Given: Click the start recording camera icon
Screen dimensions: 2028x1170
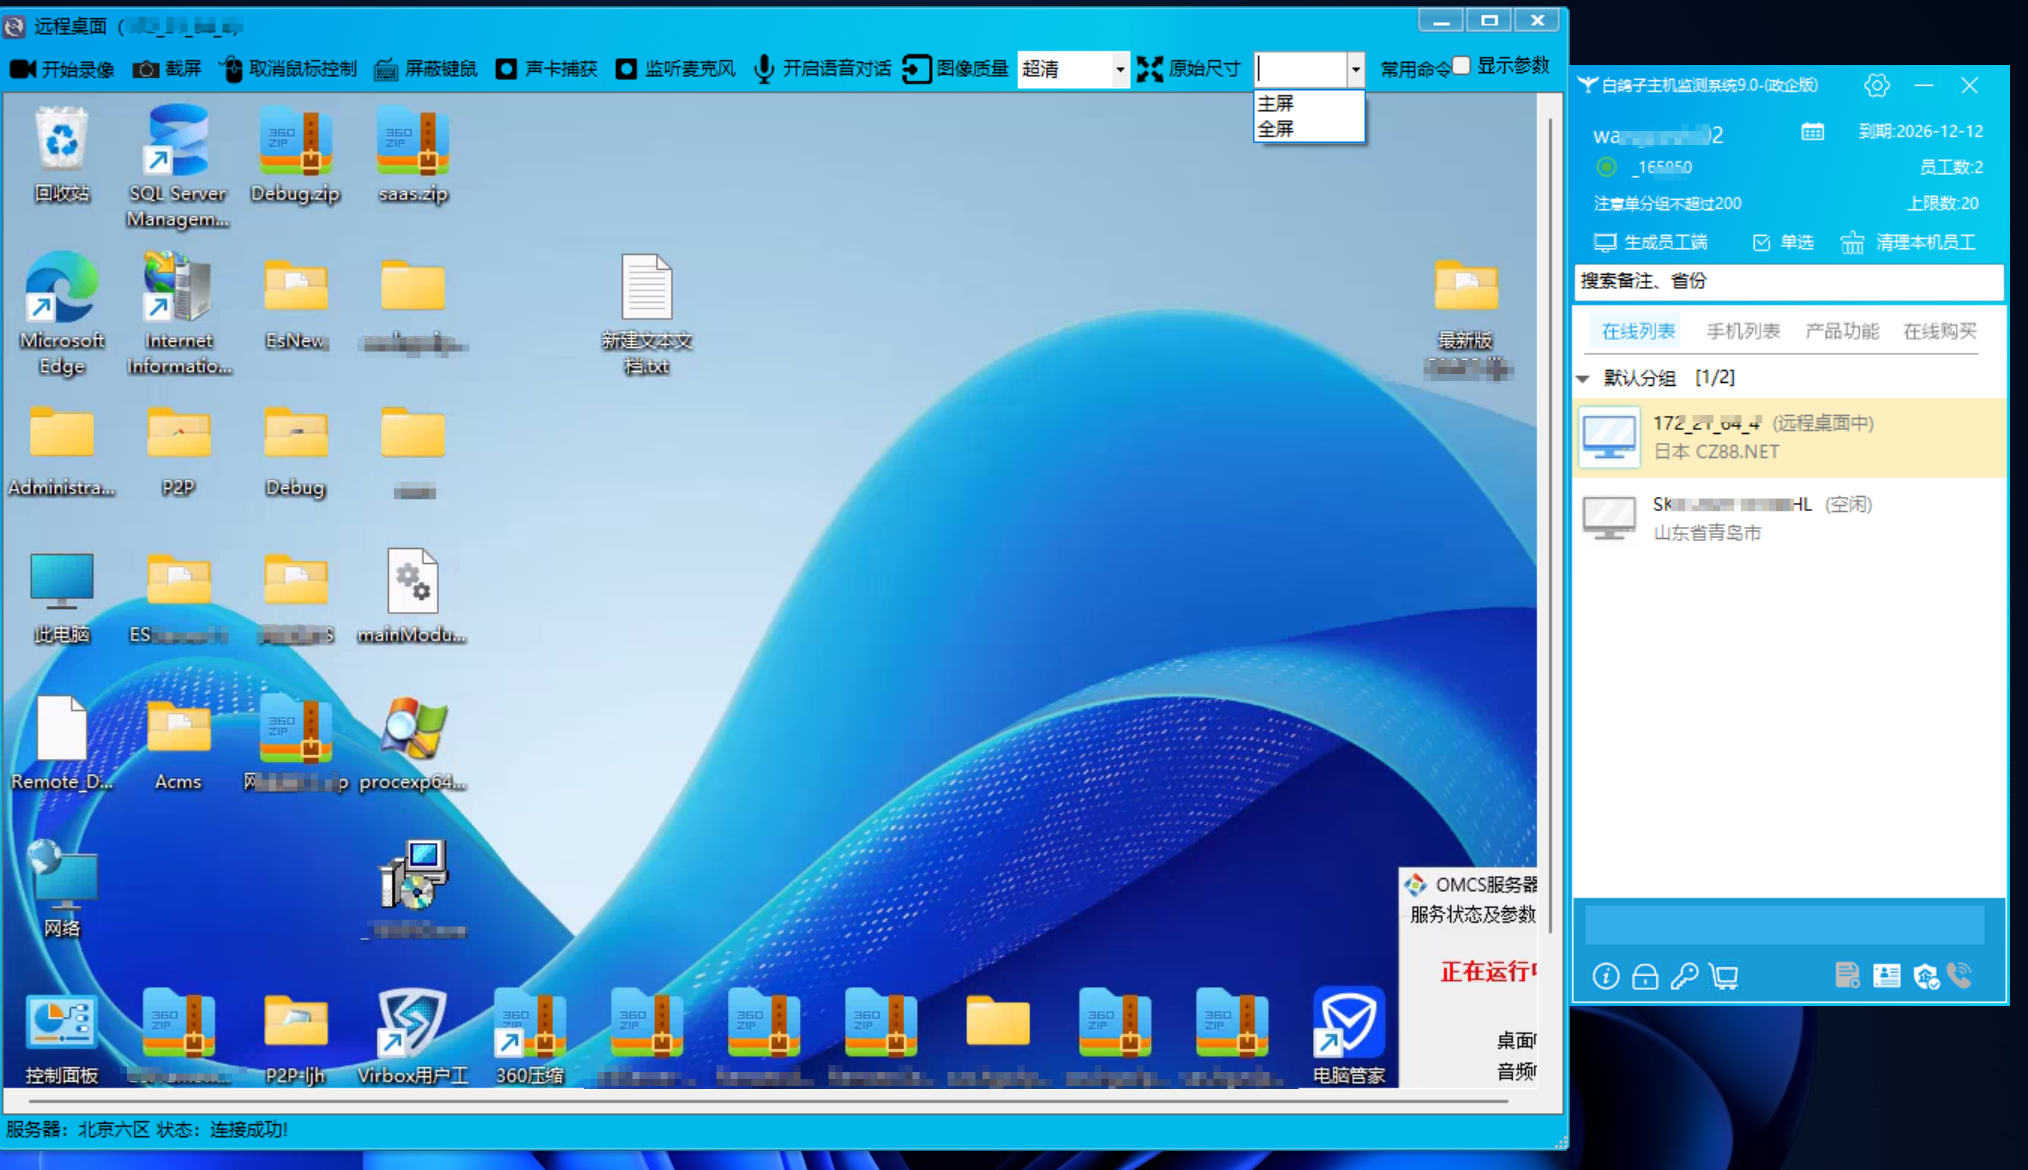Looking at the screenshot, I should tap(23, 69).
